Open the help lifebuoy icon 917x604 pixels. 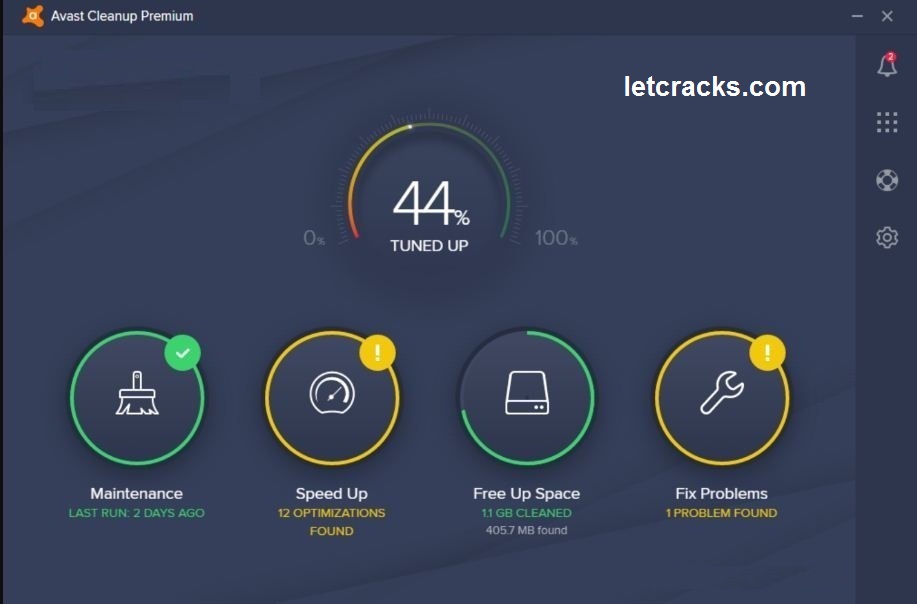pyautogui.click(x=887, y=180)
